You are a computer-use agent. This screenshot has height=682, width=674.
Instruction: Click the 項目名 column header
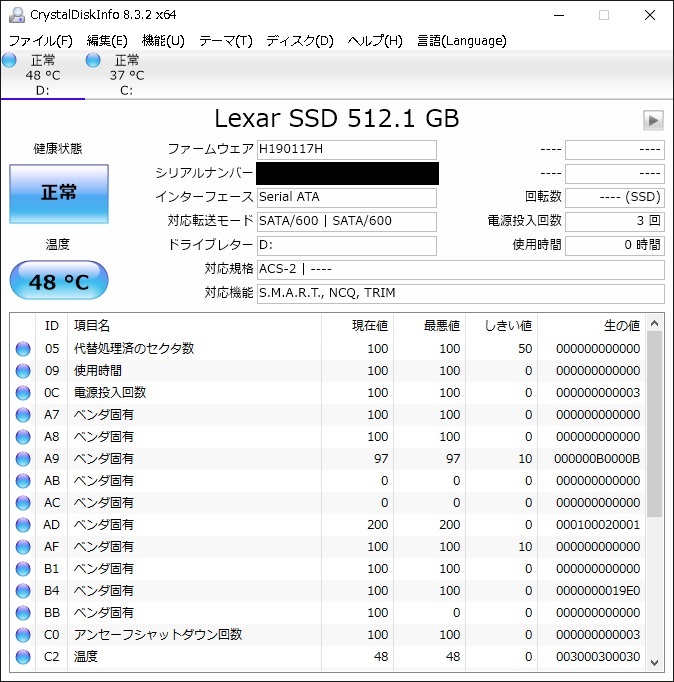pos(194,325)
